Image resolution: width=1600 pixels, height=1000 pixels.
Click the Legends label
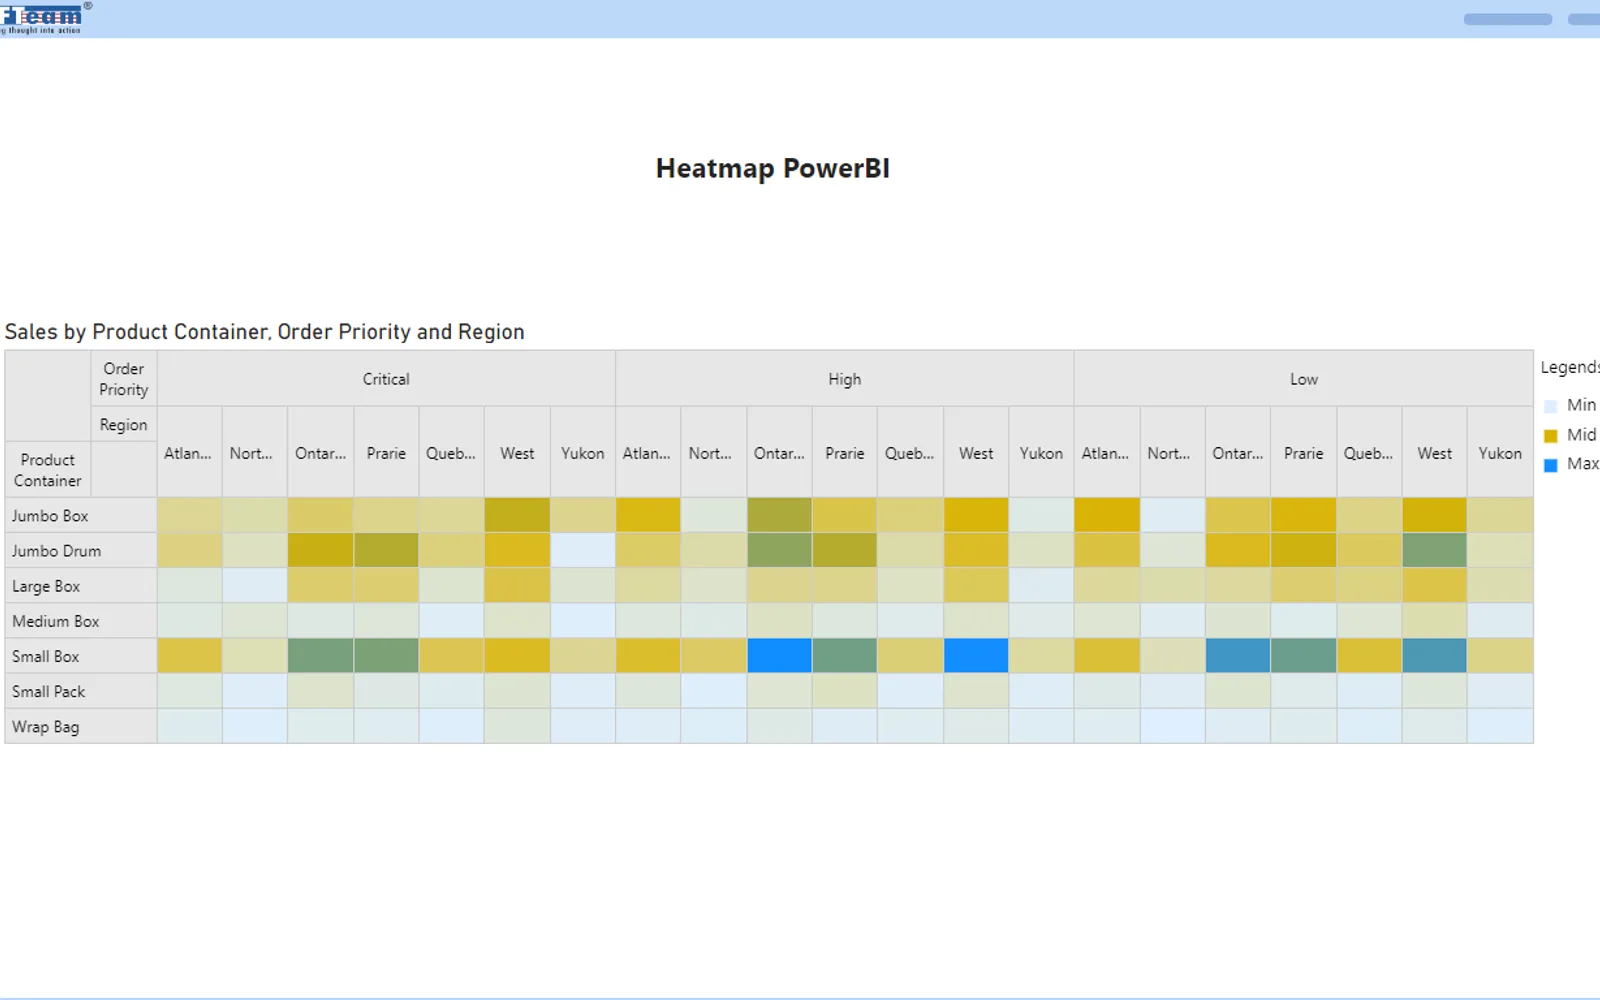click(1570, 367)
